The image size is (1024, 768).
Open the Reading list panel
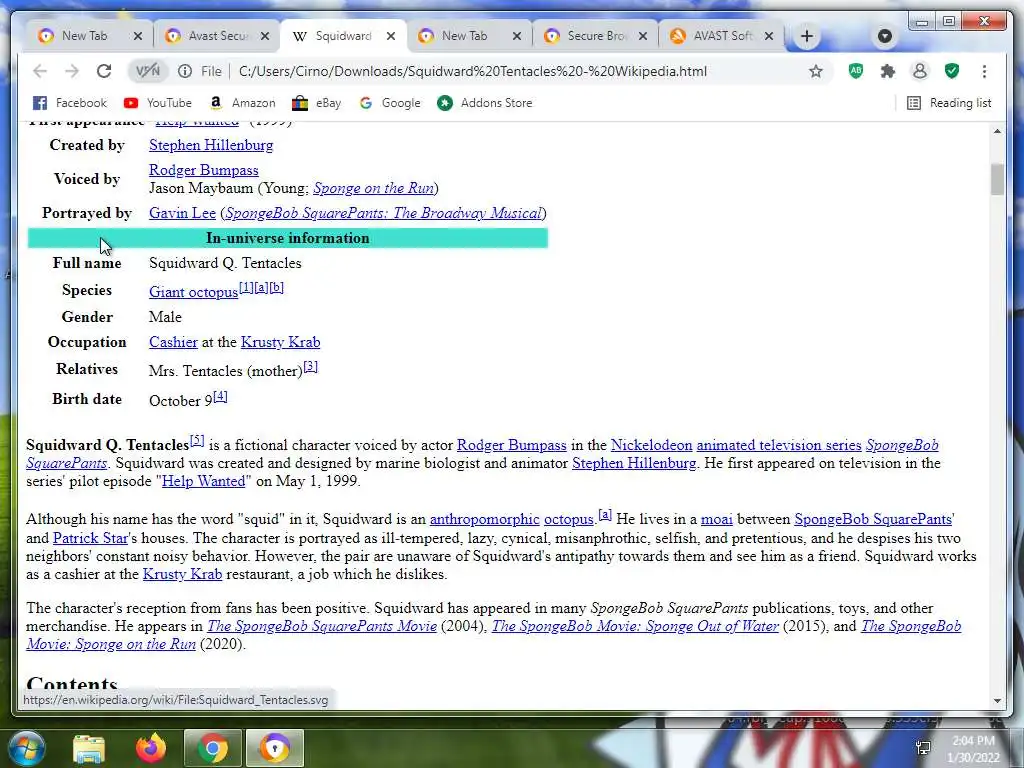[x=949, y=103]
